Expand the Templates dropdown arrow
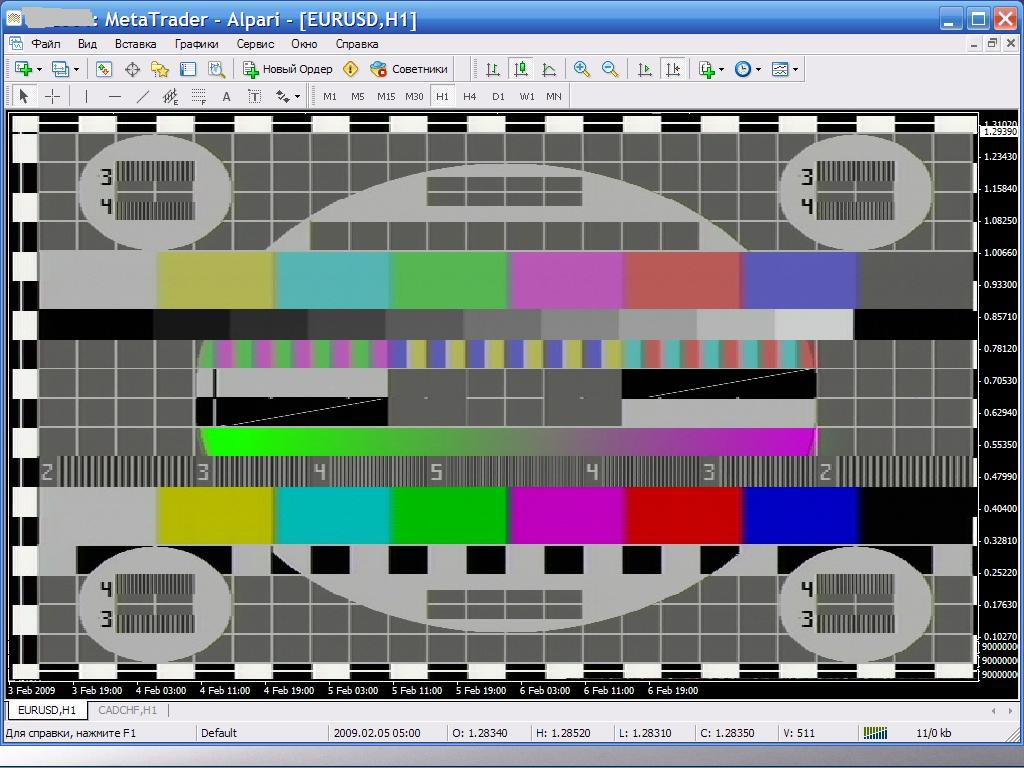This screenshot has height=768, width=1024. [x=795, y=69]
